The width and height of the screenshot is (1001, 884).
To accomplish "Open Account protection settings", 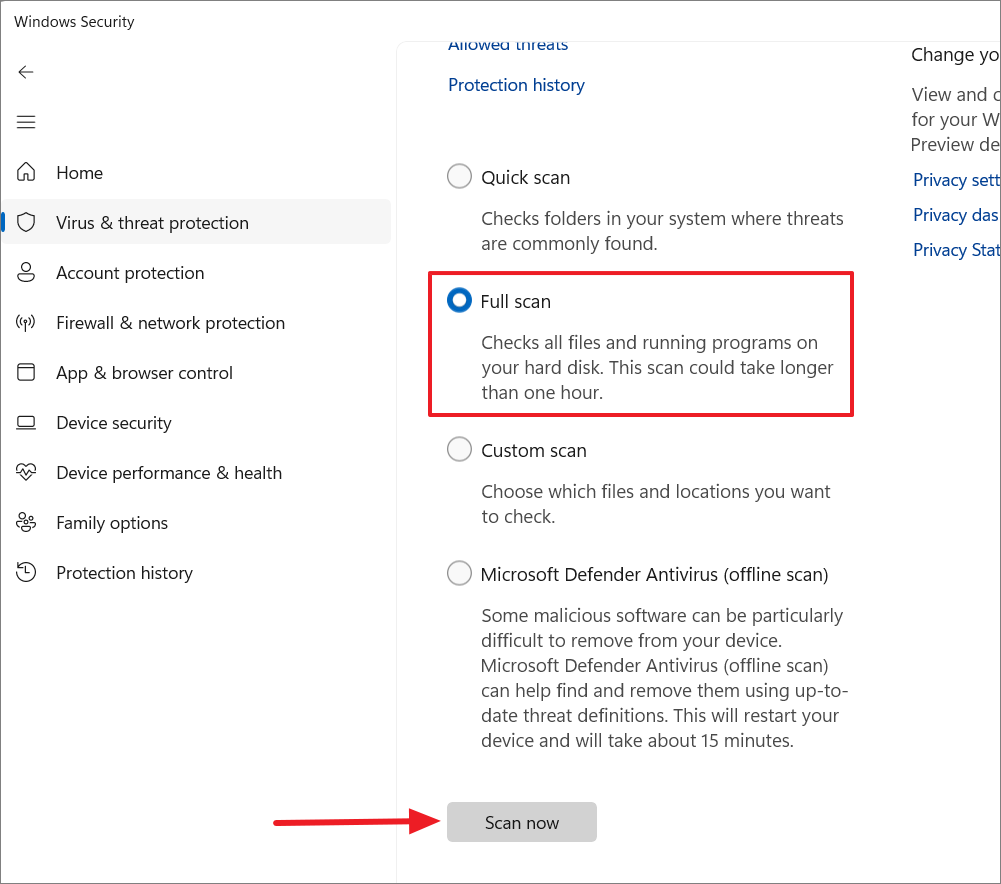I will [130, 272].
